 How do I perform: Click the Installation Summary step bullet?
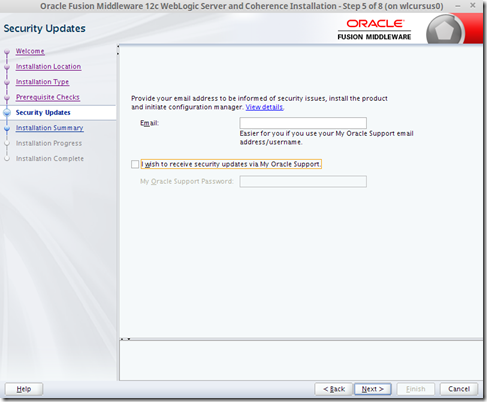pyautogui.click(x=7, y=128)
